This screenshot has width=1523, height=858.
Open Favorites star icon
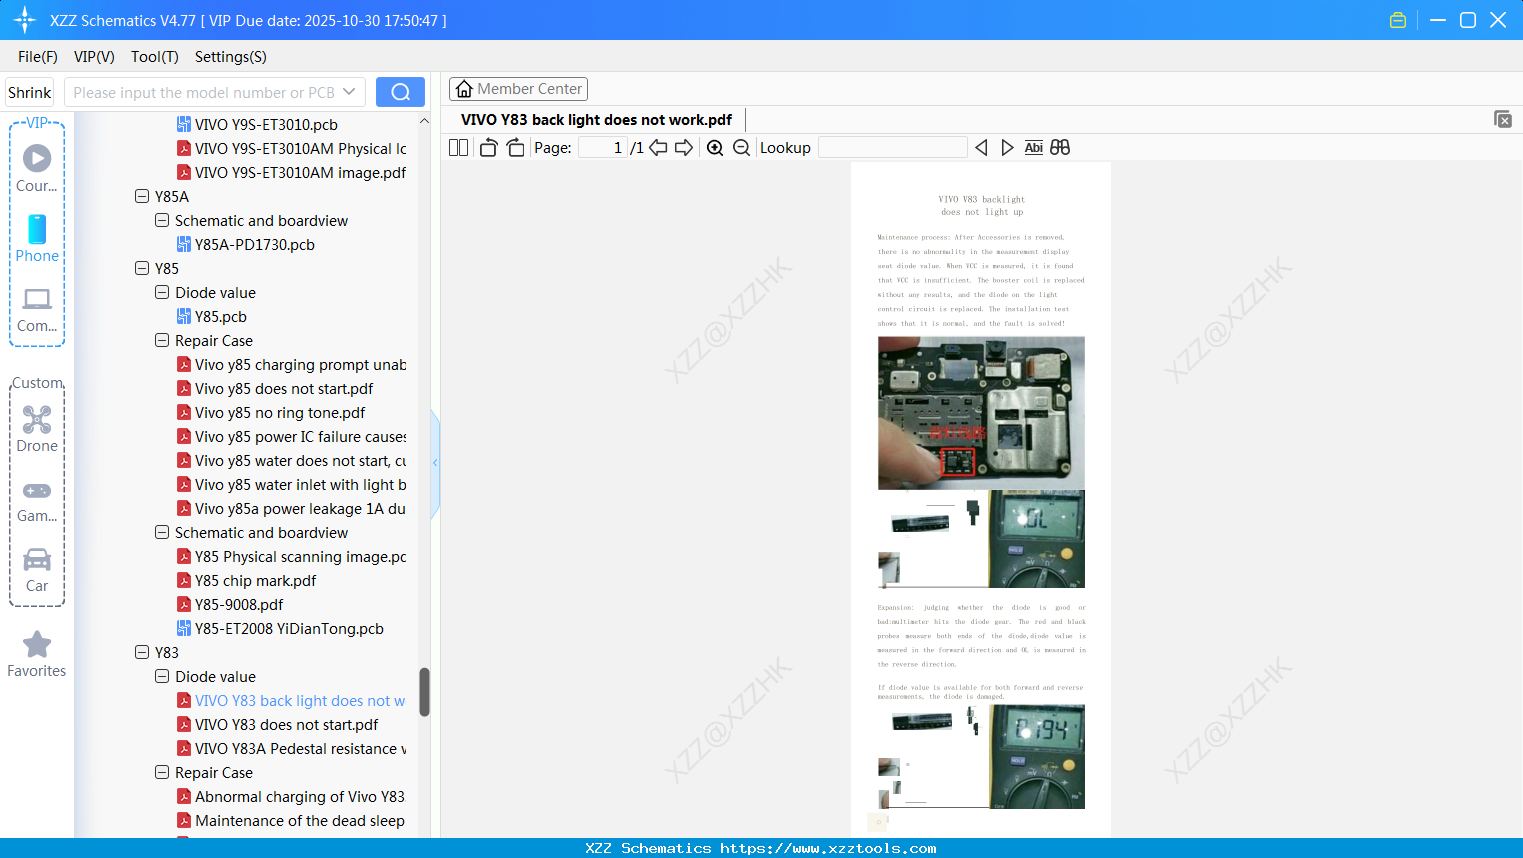tap(37, 644)
